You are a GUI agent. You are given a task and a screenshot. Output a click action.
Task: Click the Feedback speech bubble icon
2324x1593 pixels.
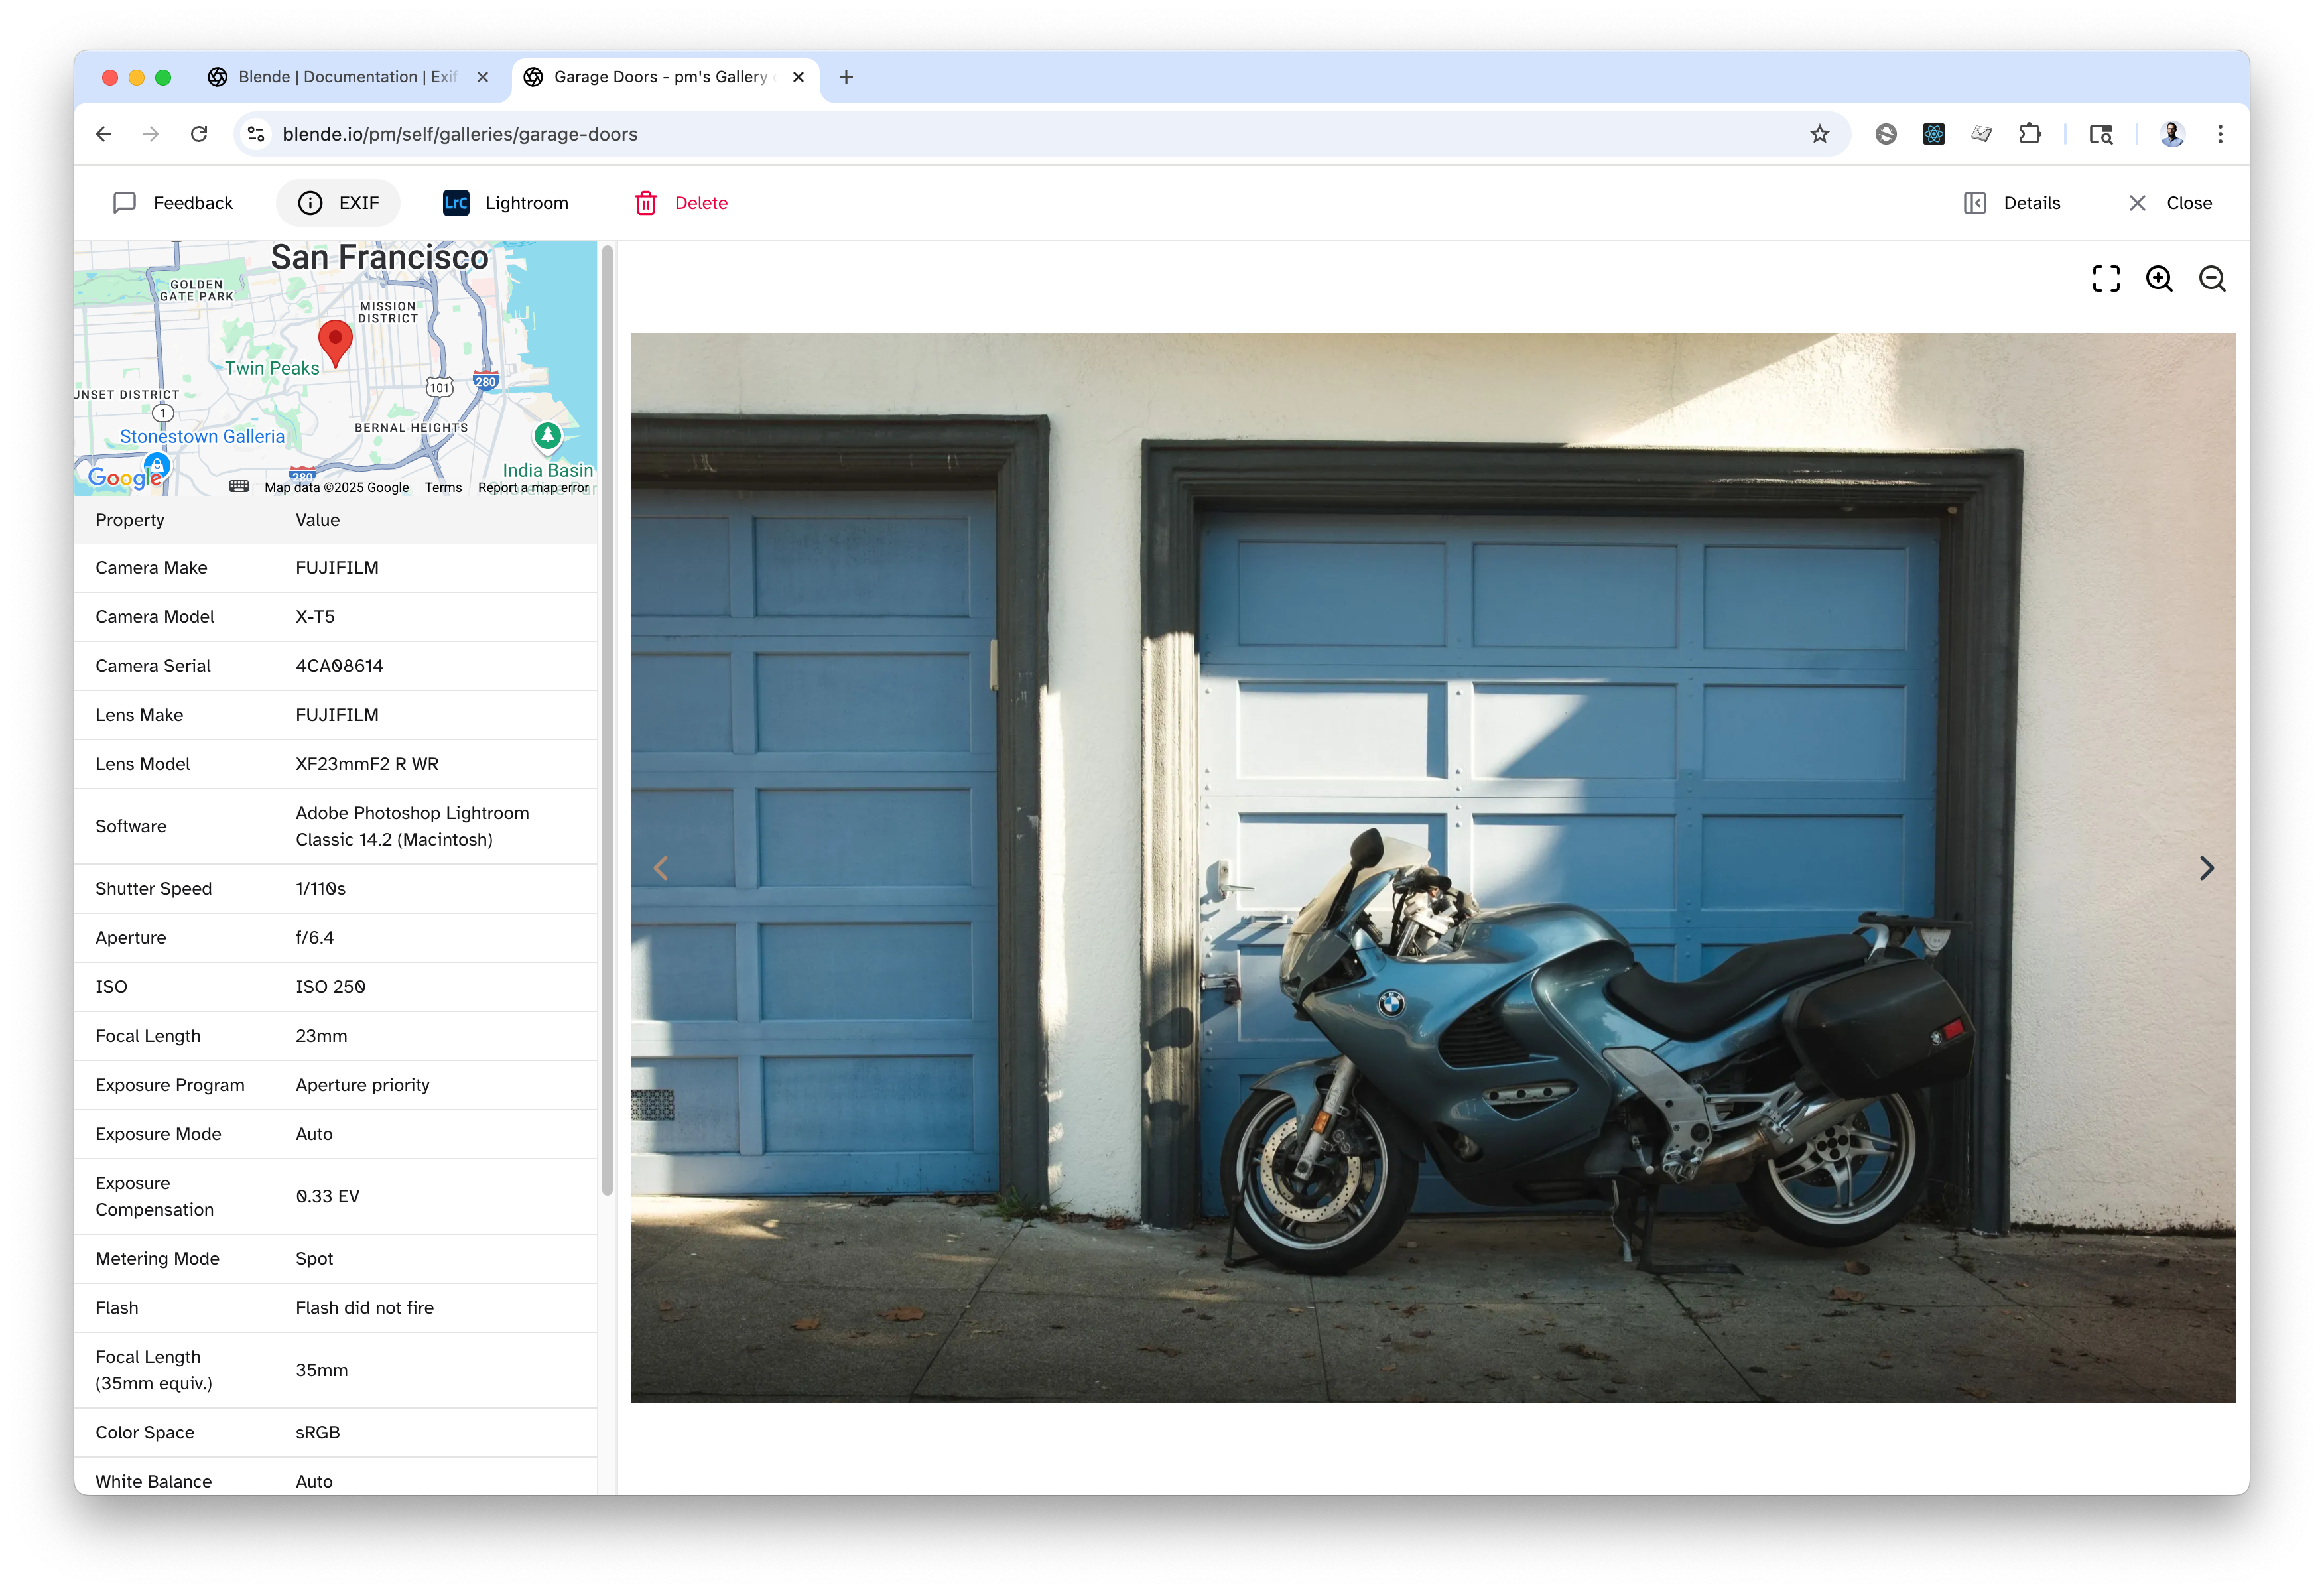(x=124, y=203)
